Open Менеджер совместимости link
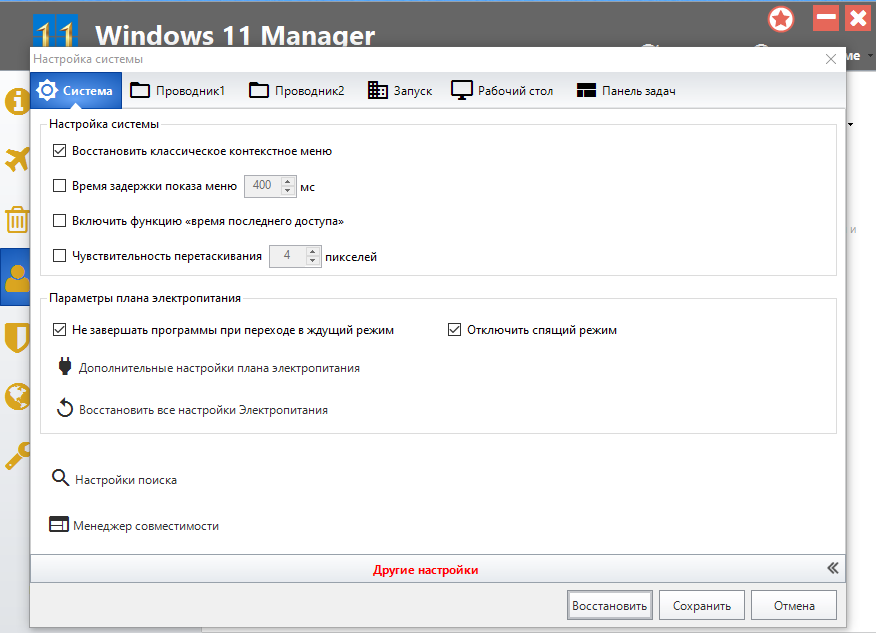Screen dimensions: 876x633 pyautogui.click(x=146, y=526)
